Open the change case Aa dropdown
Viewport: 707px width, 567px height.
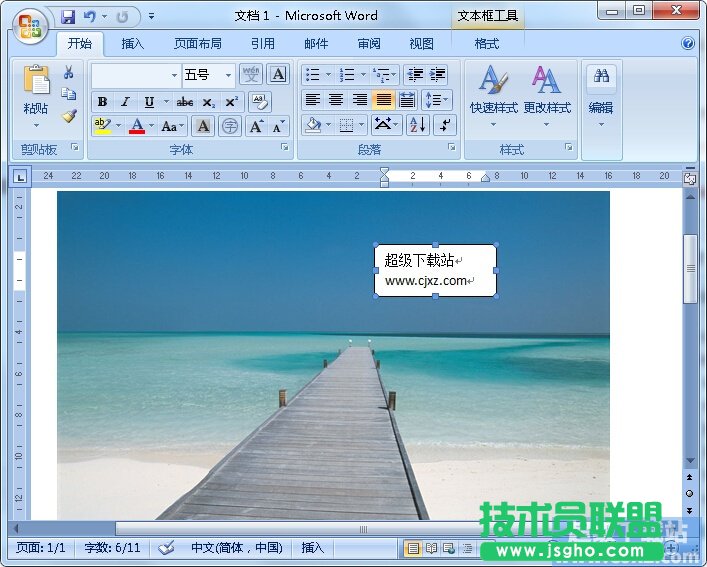(x=173, y=126)
